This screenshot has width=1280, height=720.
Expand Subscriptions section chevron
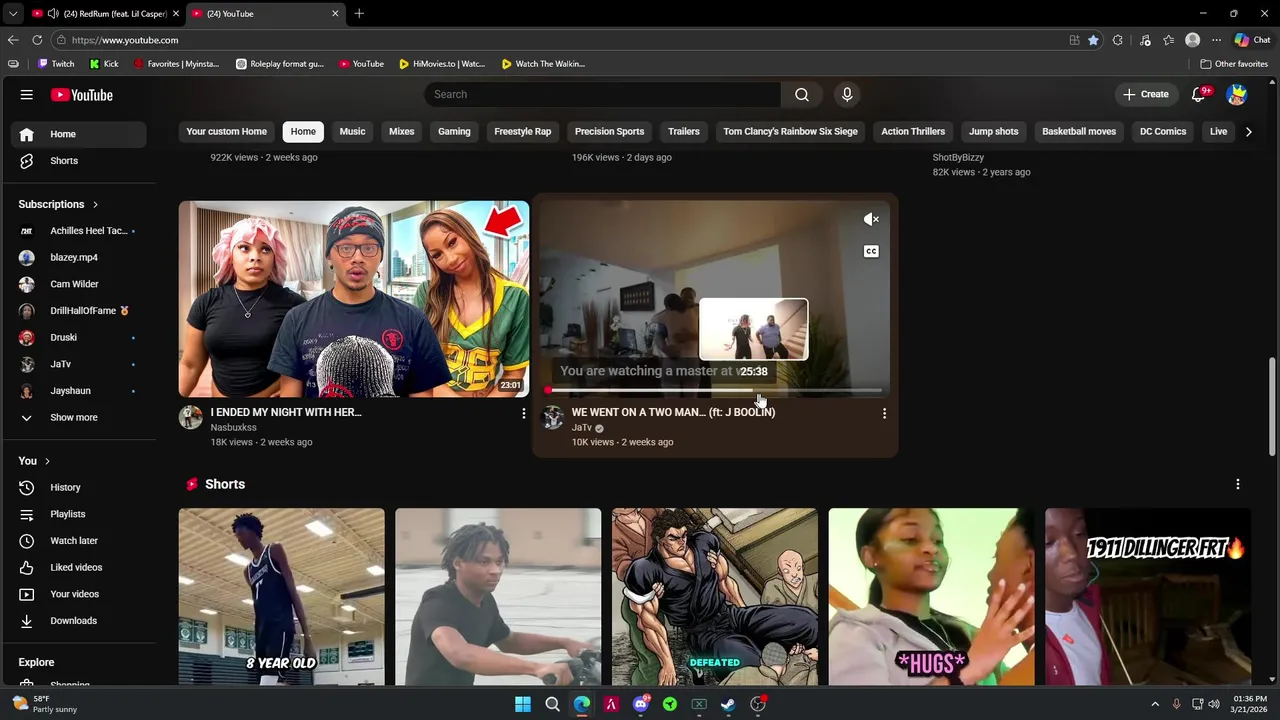(x=95, y=204)
